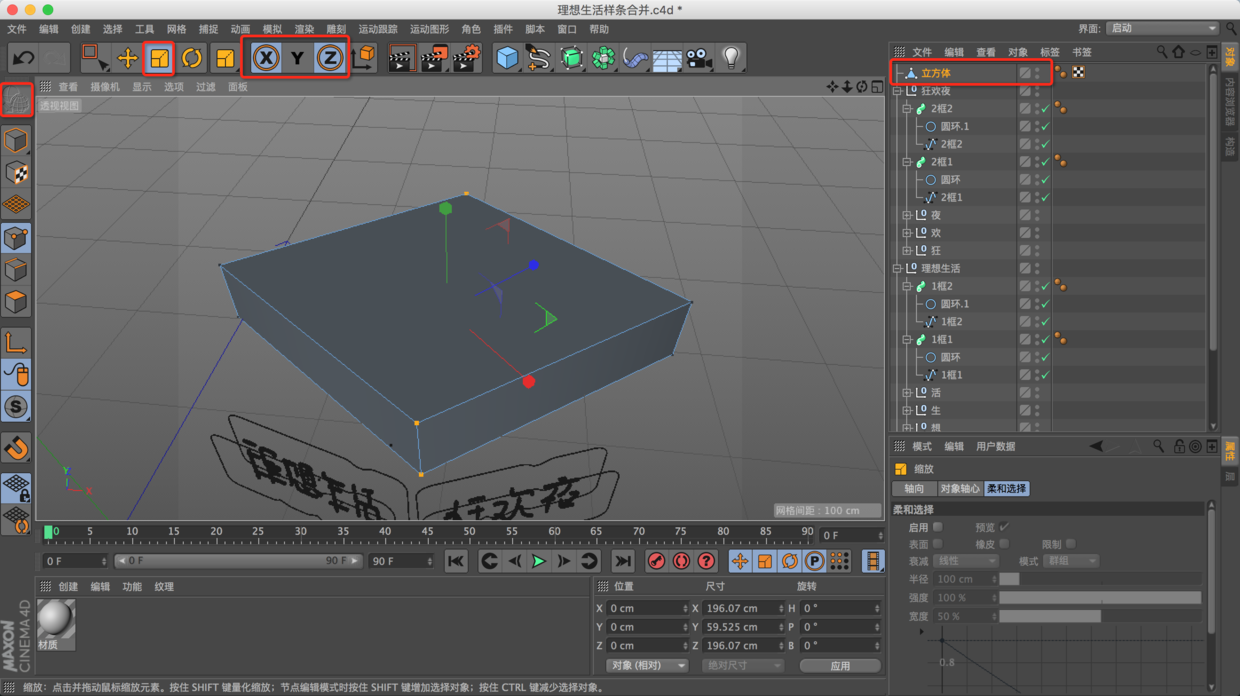1240x696 pixels.
Task: Open the deformer bend icon
Action: tap(635, 58)
